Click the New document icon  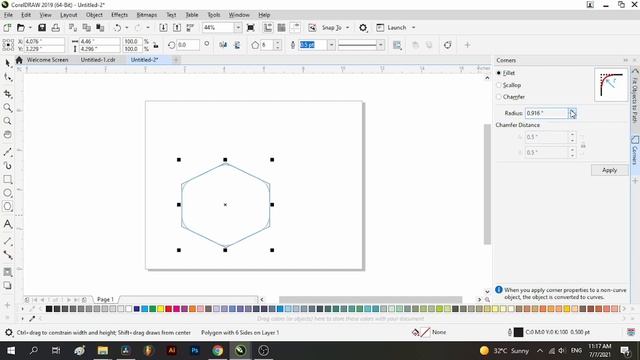click(x=7, y=28)
